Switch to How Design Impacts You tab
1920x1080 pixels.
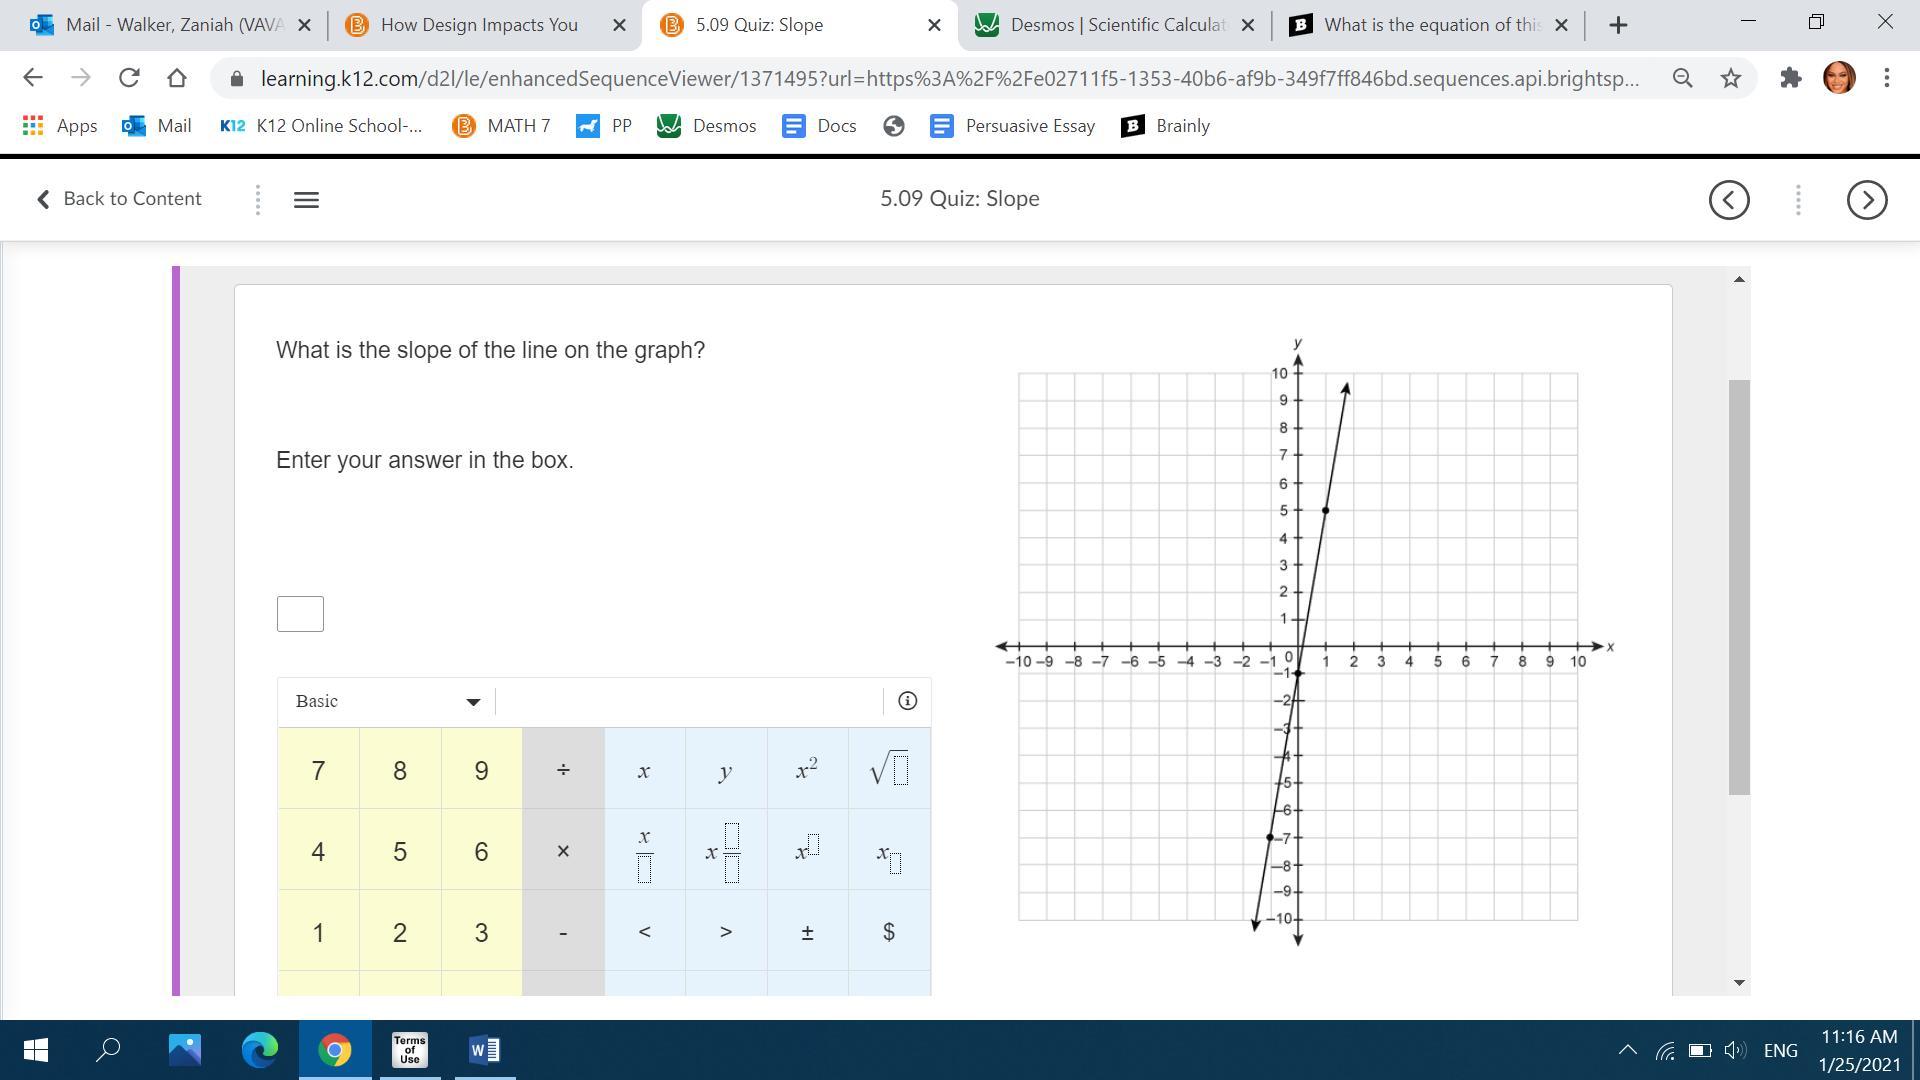479,25
